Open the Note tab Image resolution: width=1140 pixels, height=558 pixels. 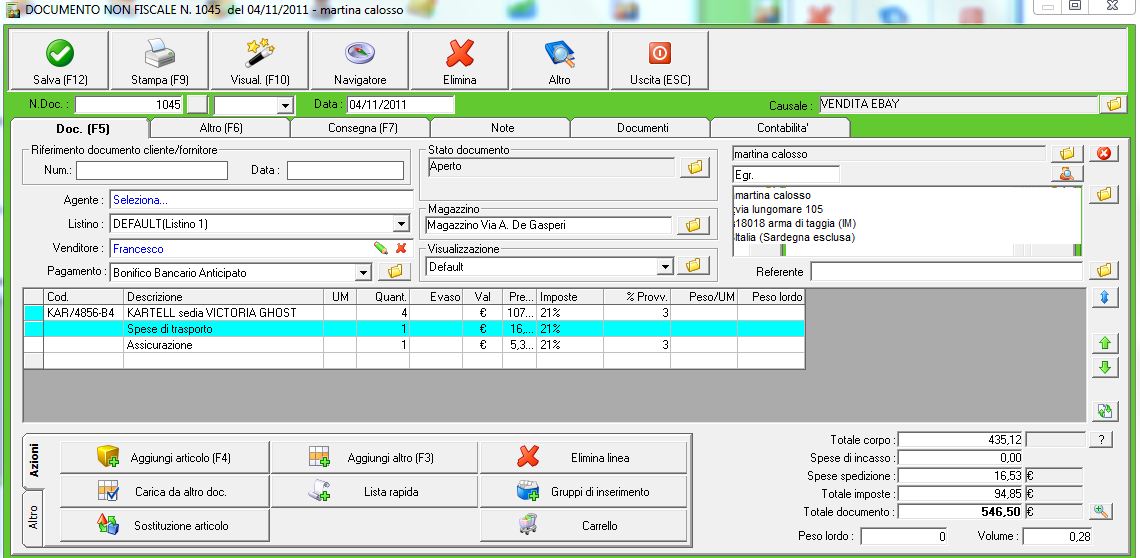tap(502, 128)
